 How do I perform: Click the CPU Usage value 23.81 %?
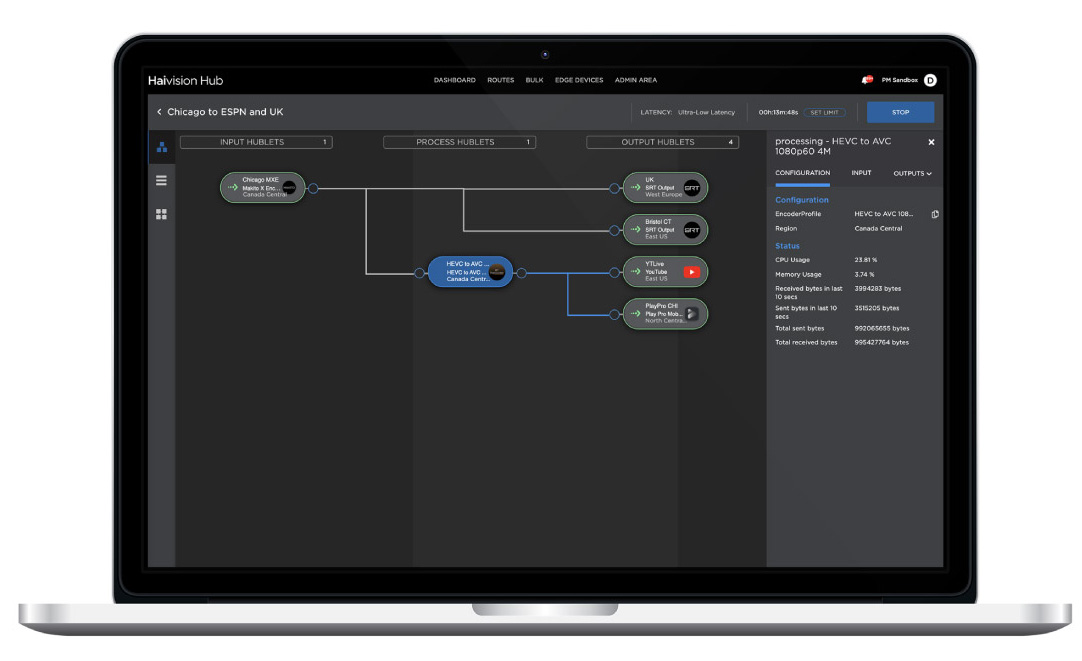point(866,260)
